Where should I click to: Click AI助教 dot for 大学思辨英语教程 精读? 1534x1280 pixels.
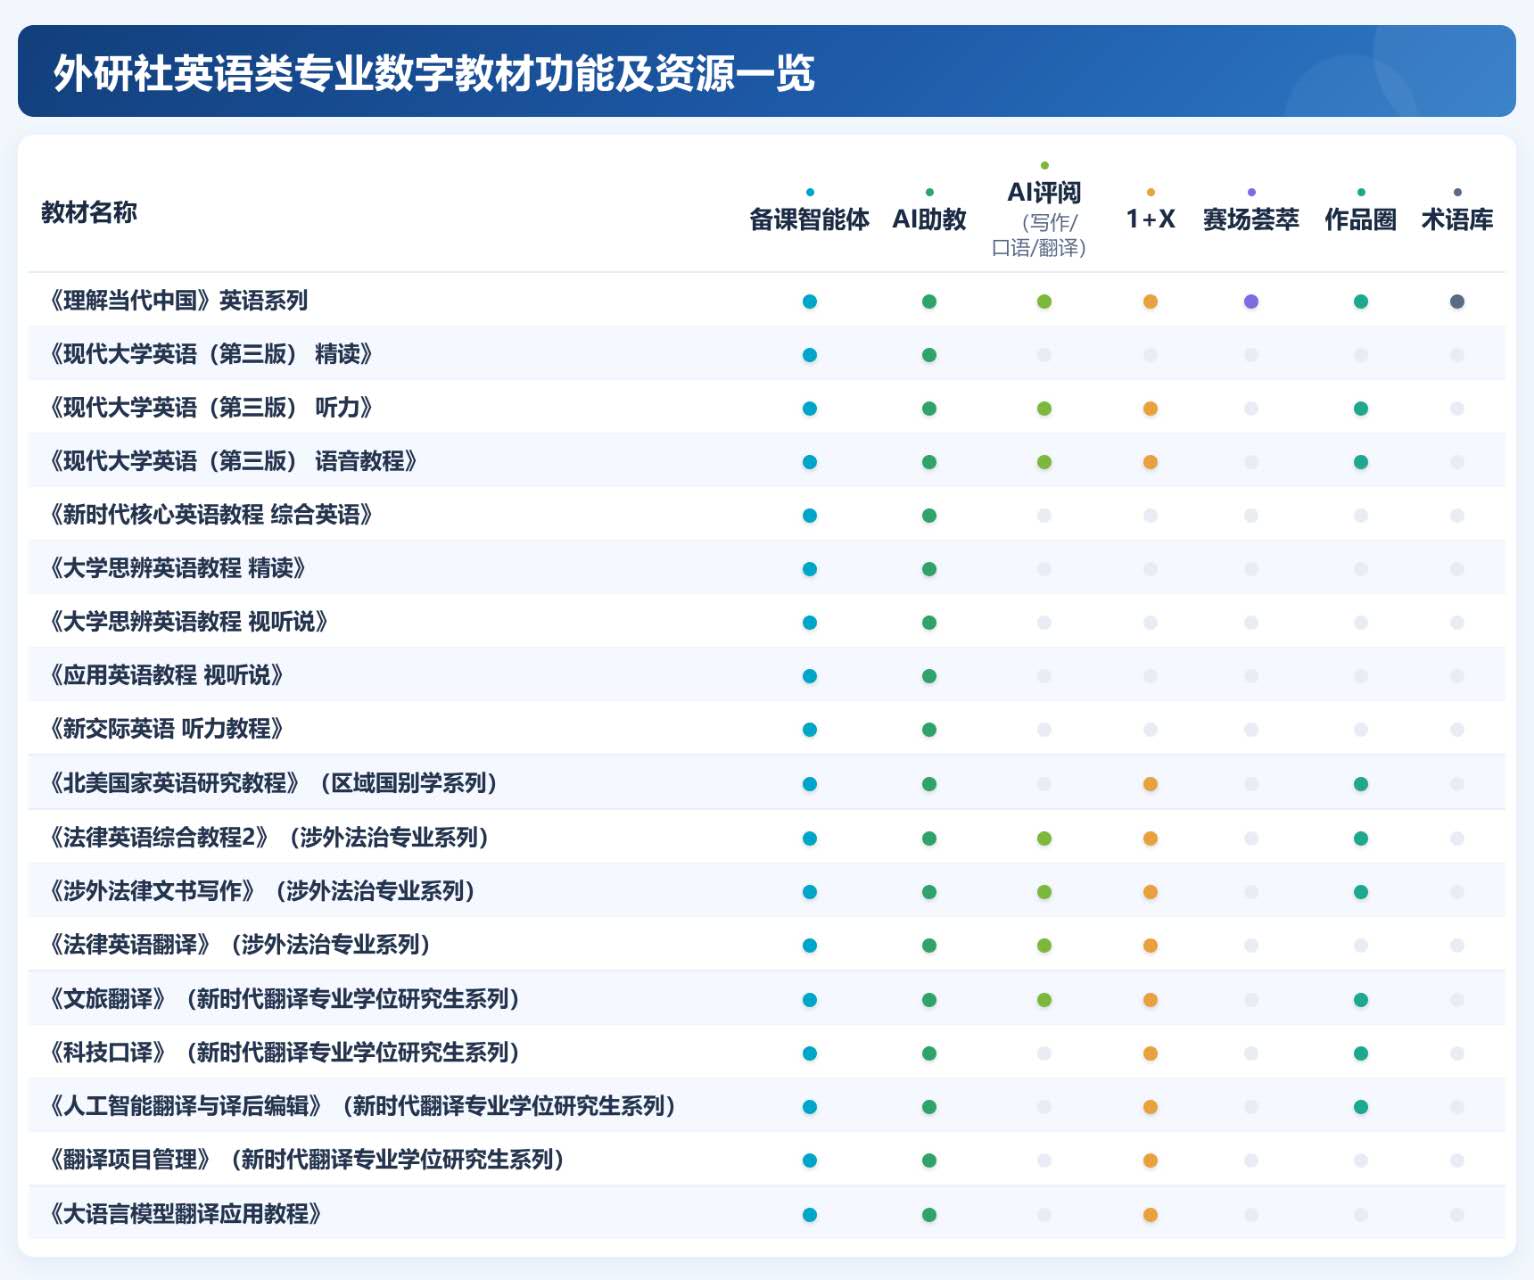(x=929, y=569)
